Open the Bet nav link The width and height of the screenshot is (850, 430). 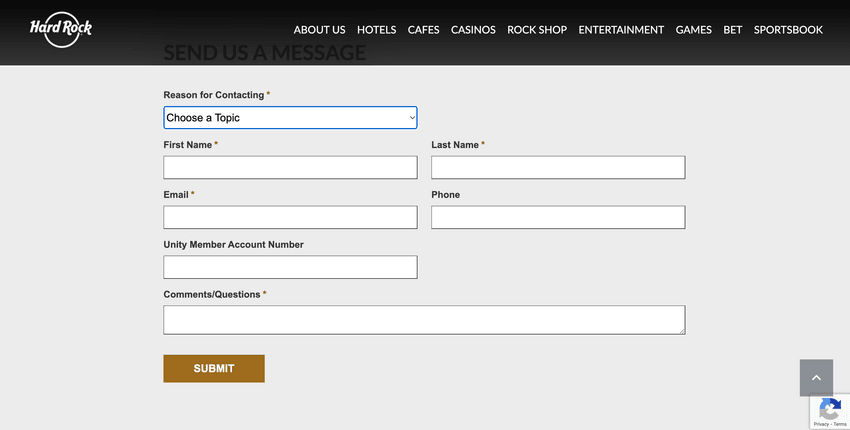732,30
